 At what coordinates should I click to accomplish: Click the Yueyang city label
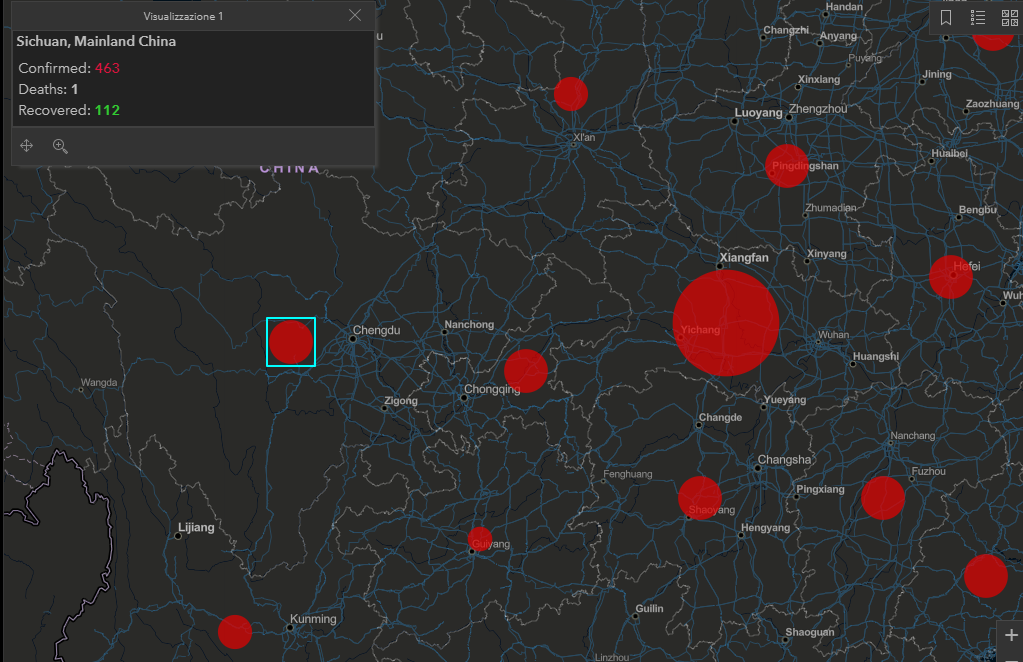pyautogui.click(x=785, y=400)
